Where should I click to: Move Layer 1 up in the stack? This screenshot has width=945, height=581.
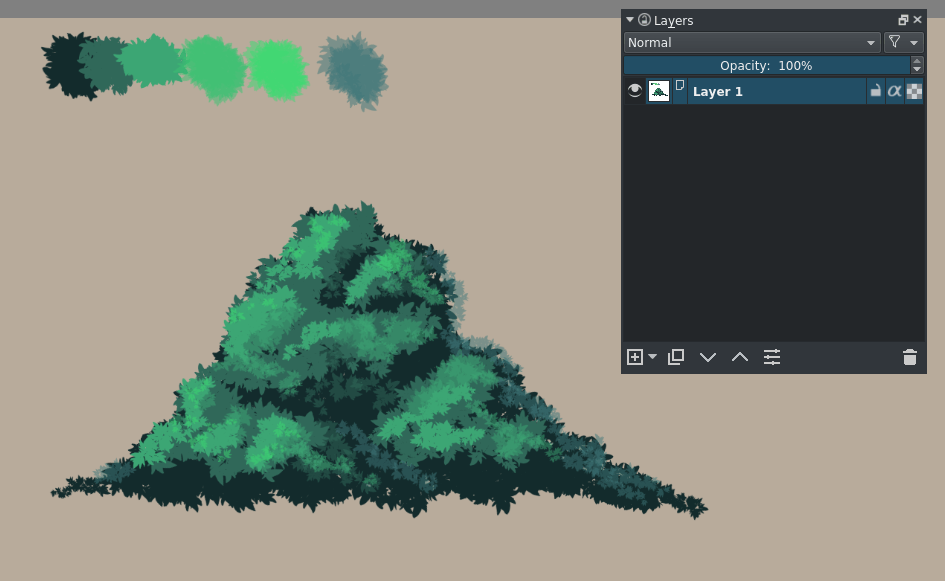(x=740, y=357)
